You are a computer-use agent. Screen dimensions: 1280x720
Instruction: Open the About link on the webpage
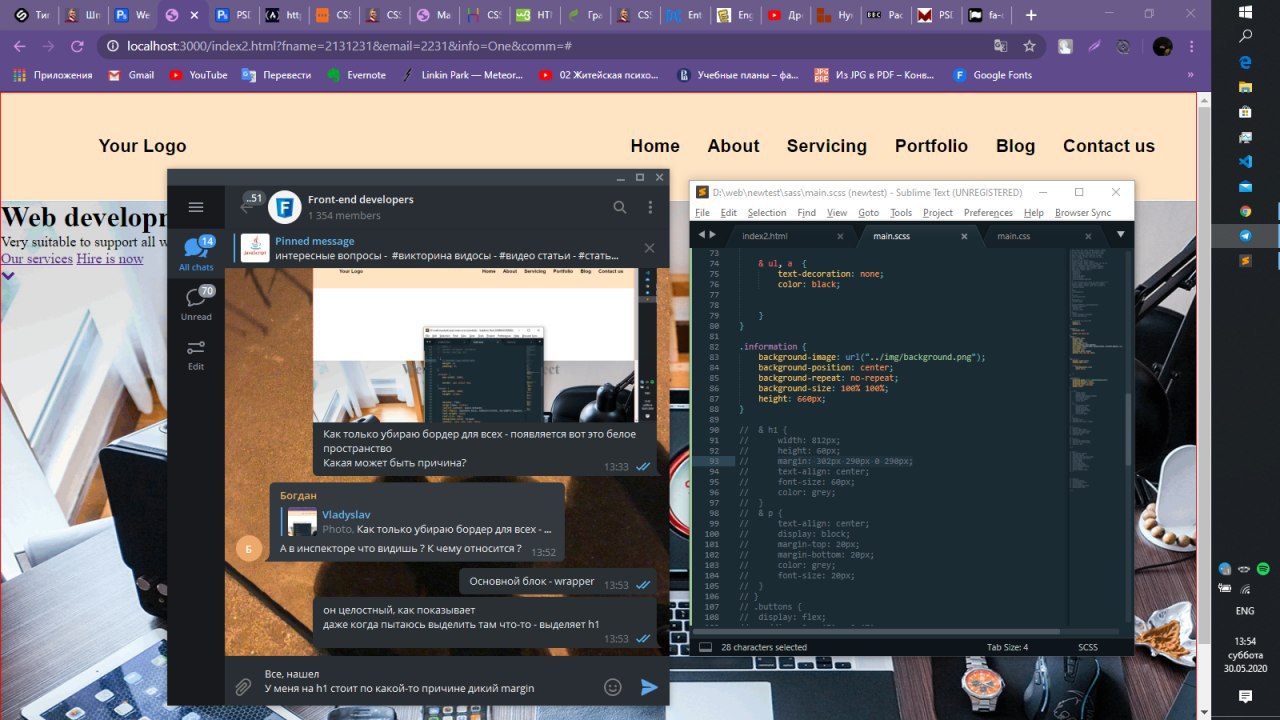(733, 146)
